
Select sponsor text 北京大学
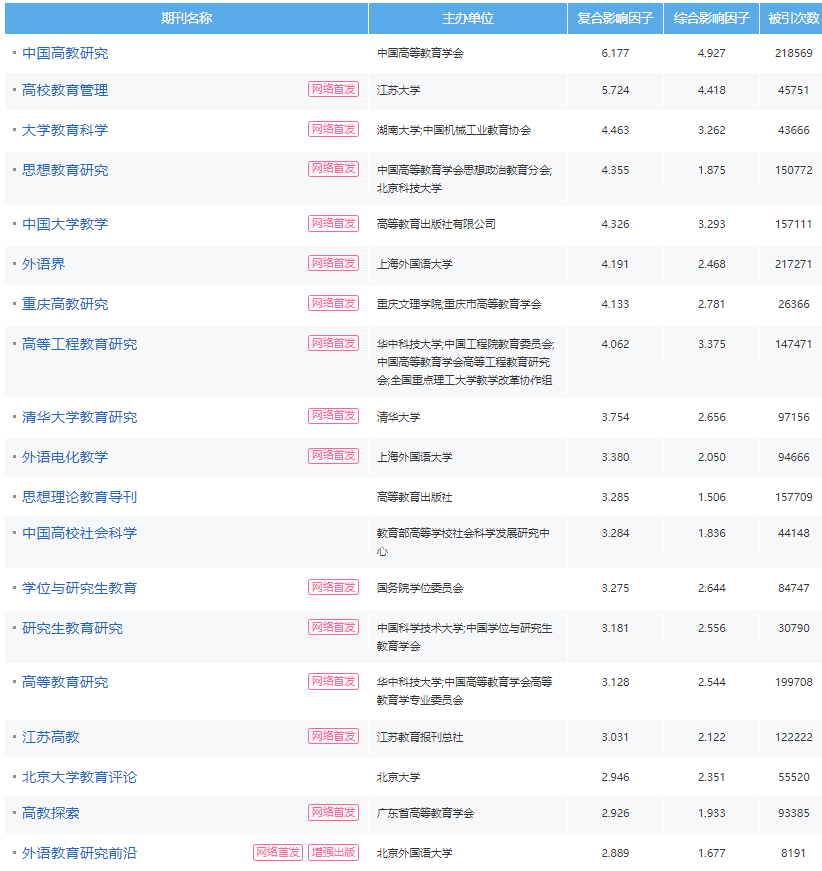click(398, 777)
